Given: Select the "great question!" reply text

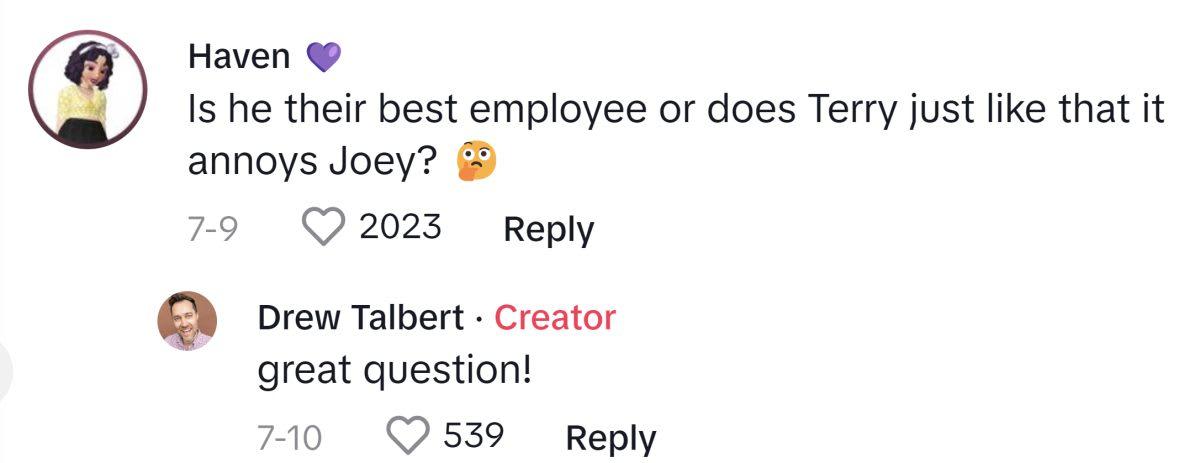Looking at the screenshot, I should tap(393, 372).
